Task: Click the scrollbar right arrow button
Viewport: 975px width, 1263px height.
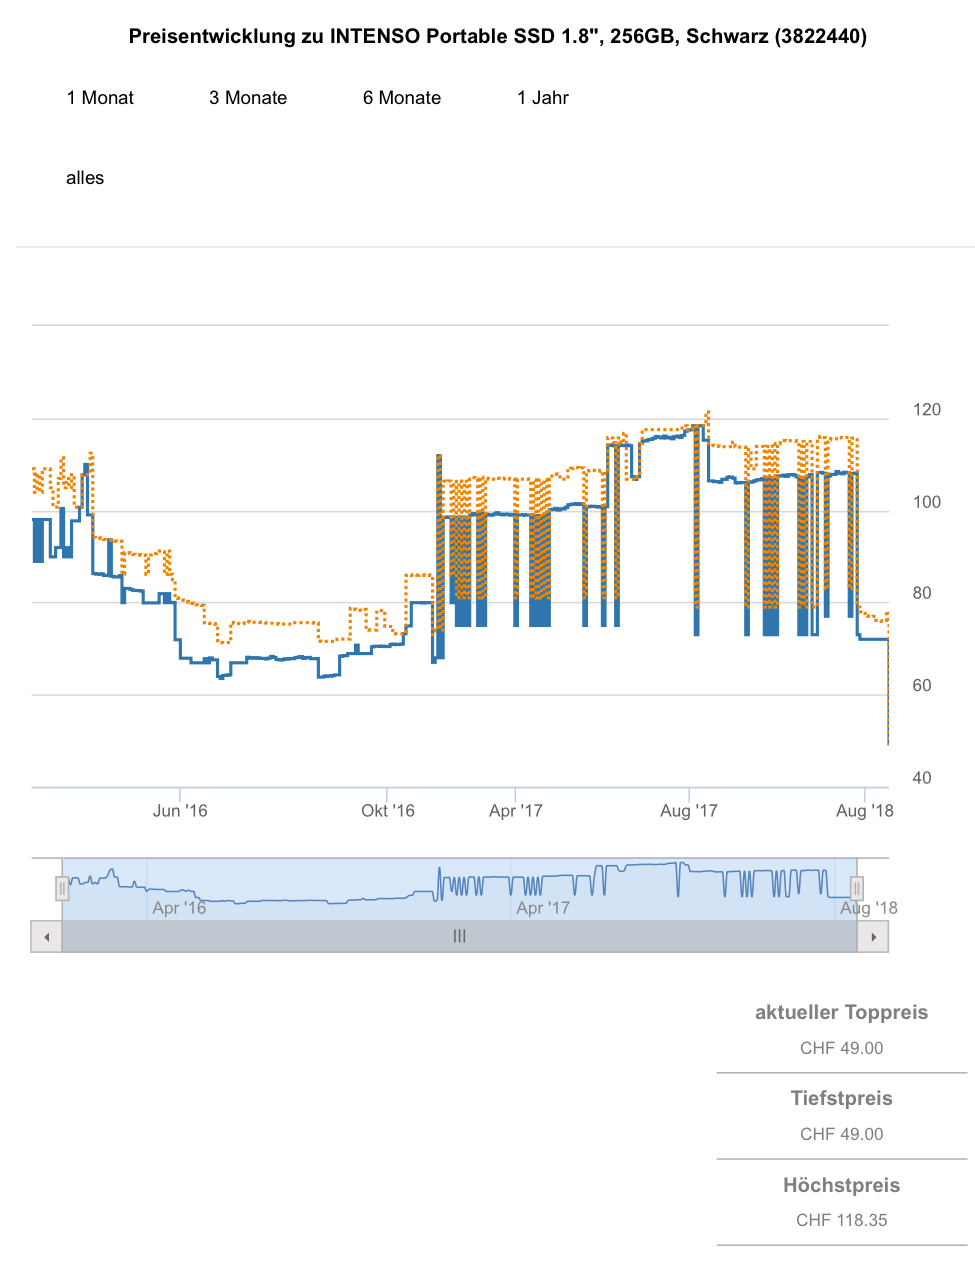Action: coord(873,937)
